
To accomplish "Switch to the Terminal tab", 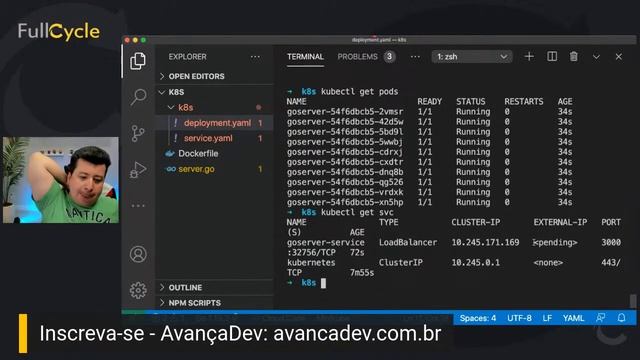I will tap(305, 57).
